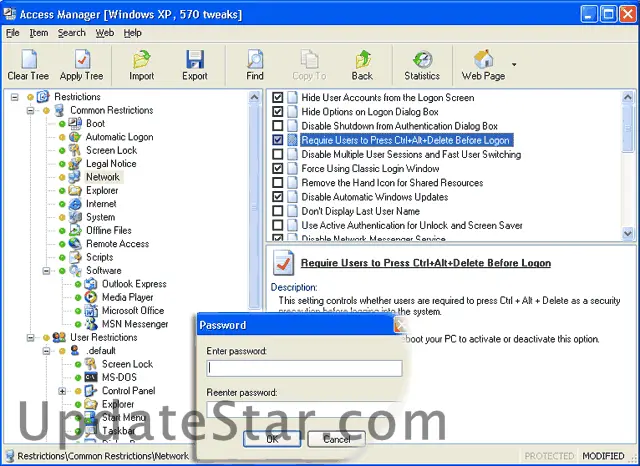Click the Media Player icon
This screenshot has height=466, width=640.
[x=91, y=297]
